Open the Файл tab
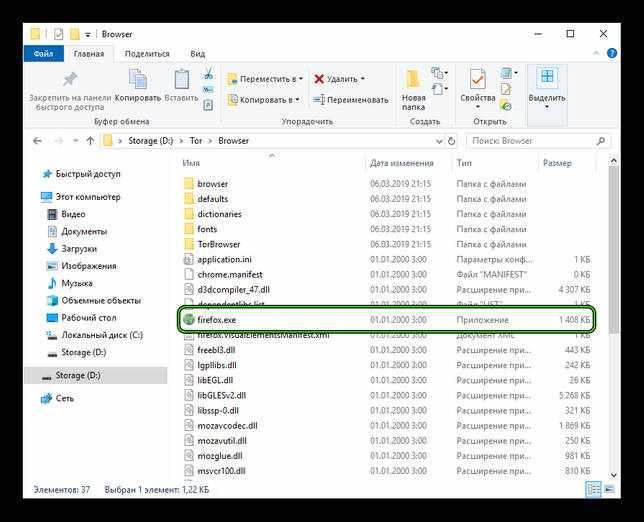This screenshot has width=644, height=522. coord(44,54)
